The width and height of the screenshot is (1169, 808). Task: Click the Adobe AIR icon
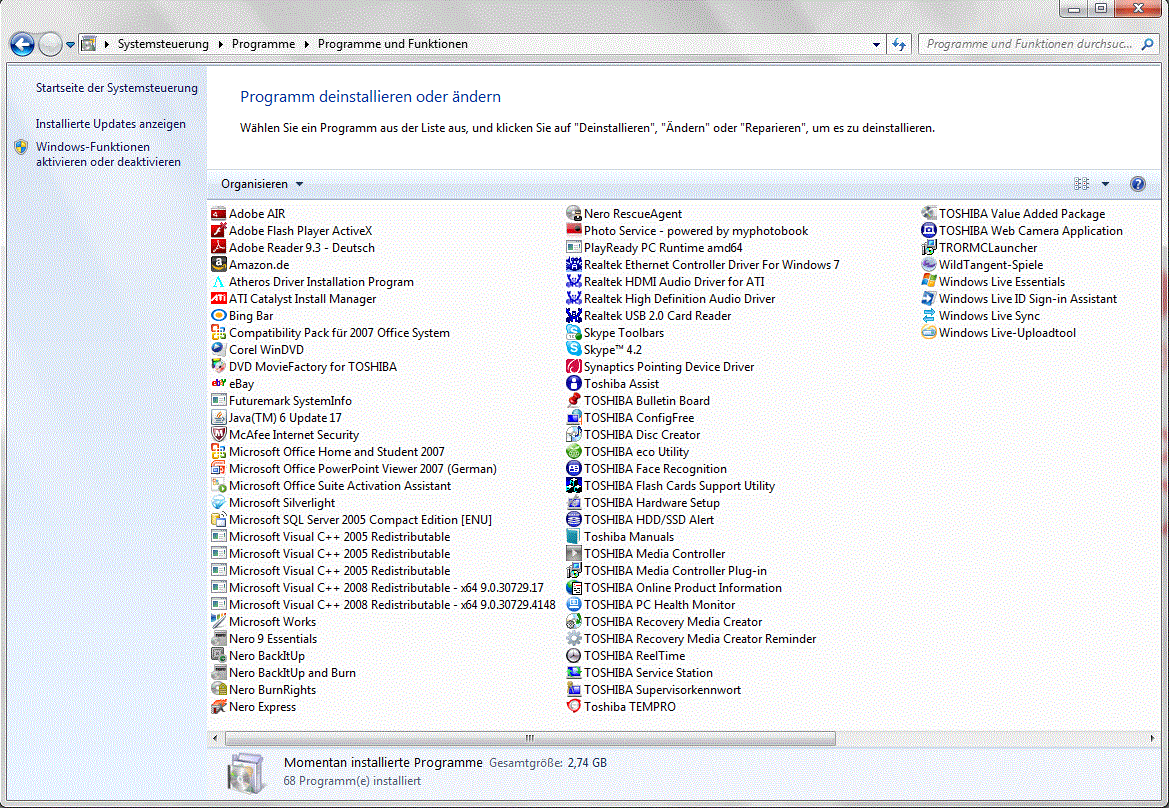tap(218, 214)
